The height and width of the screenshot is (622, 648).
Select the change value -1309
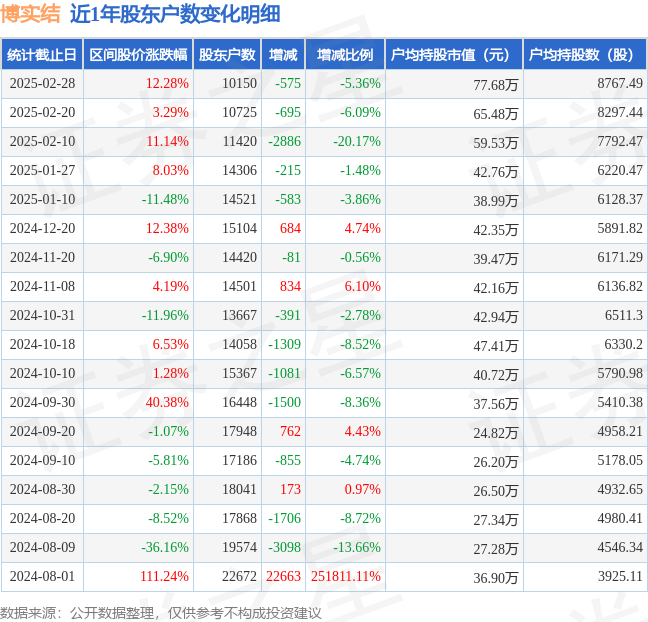click(x=285, y=344)
